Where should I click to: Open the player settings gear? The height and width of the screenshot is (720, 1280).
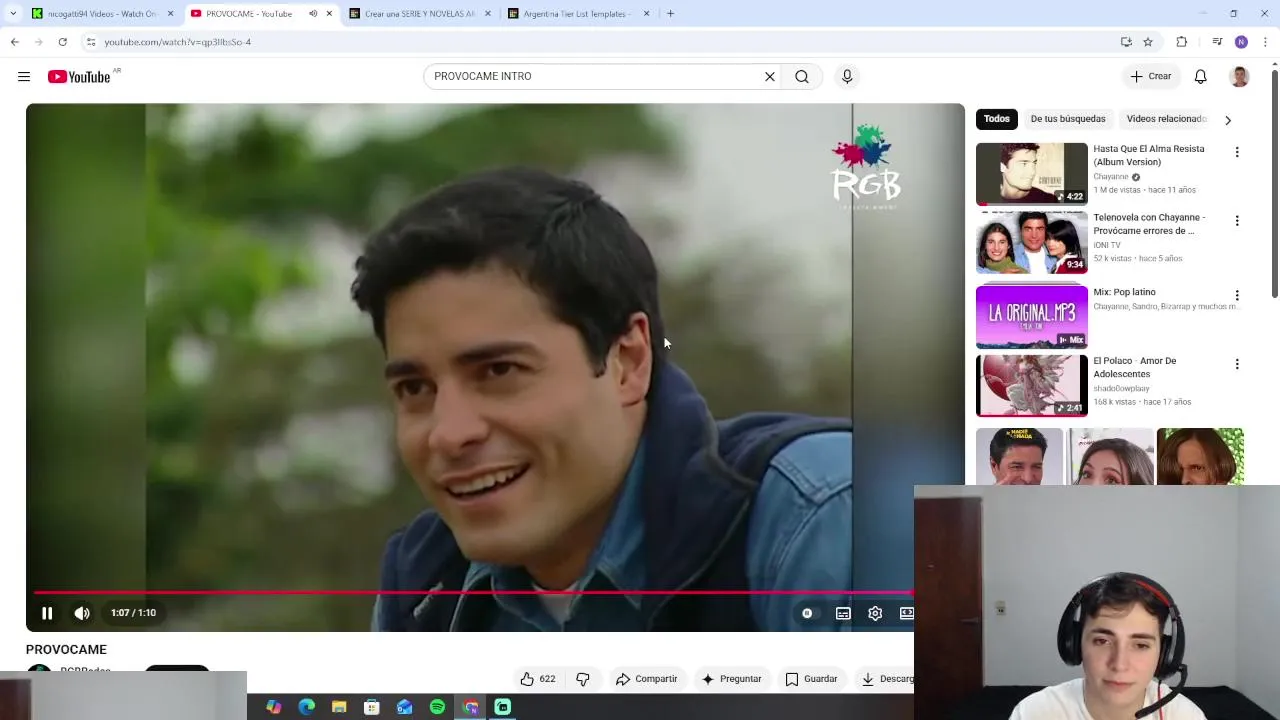(x=875, y=613)
